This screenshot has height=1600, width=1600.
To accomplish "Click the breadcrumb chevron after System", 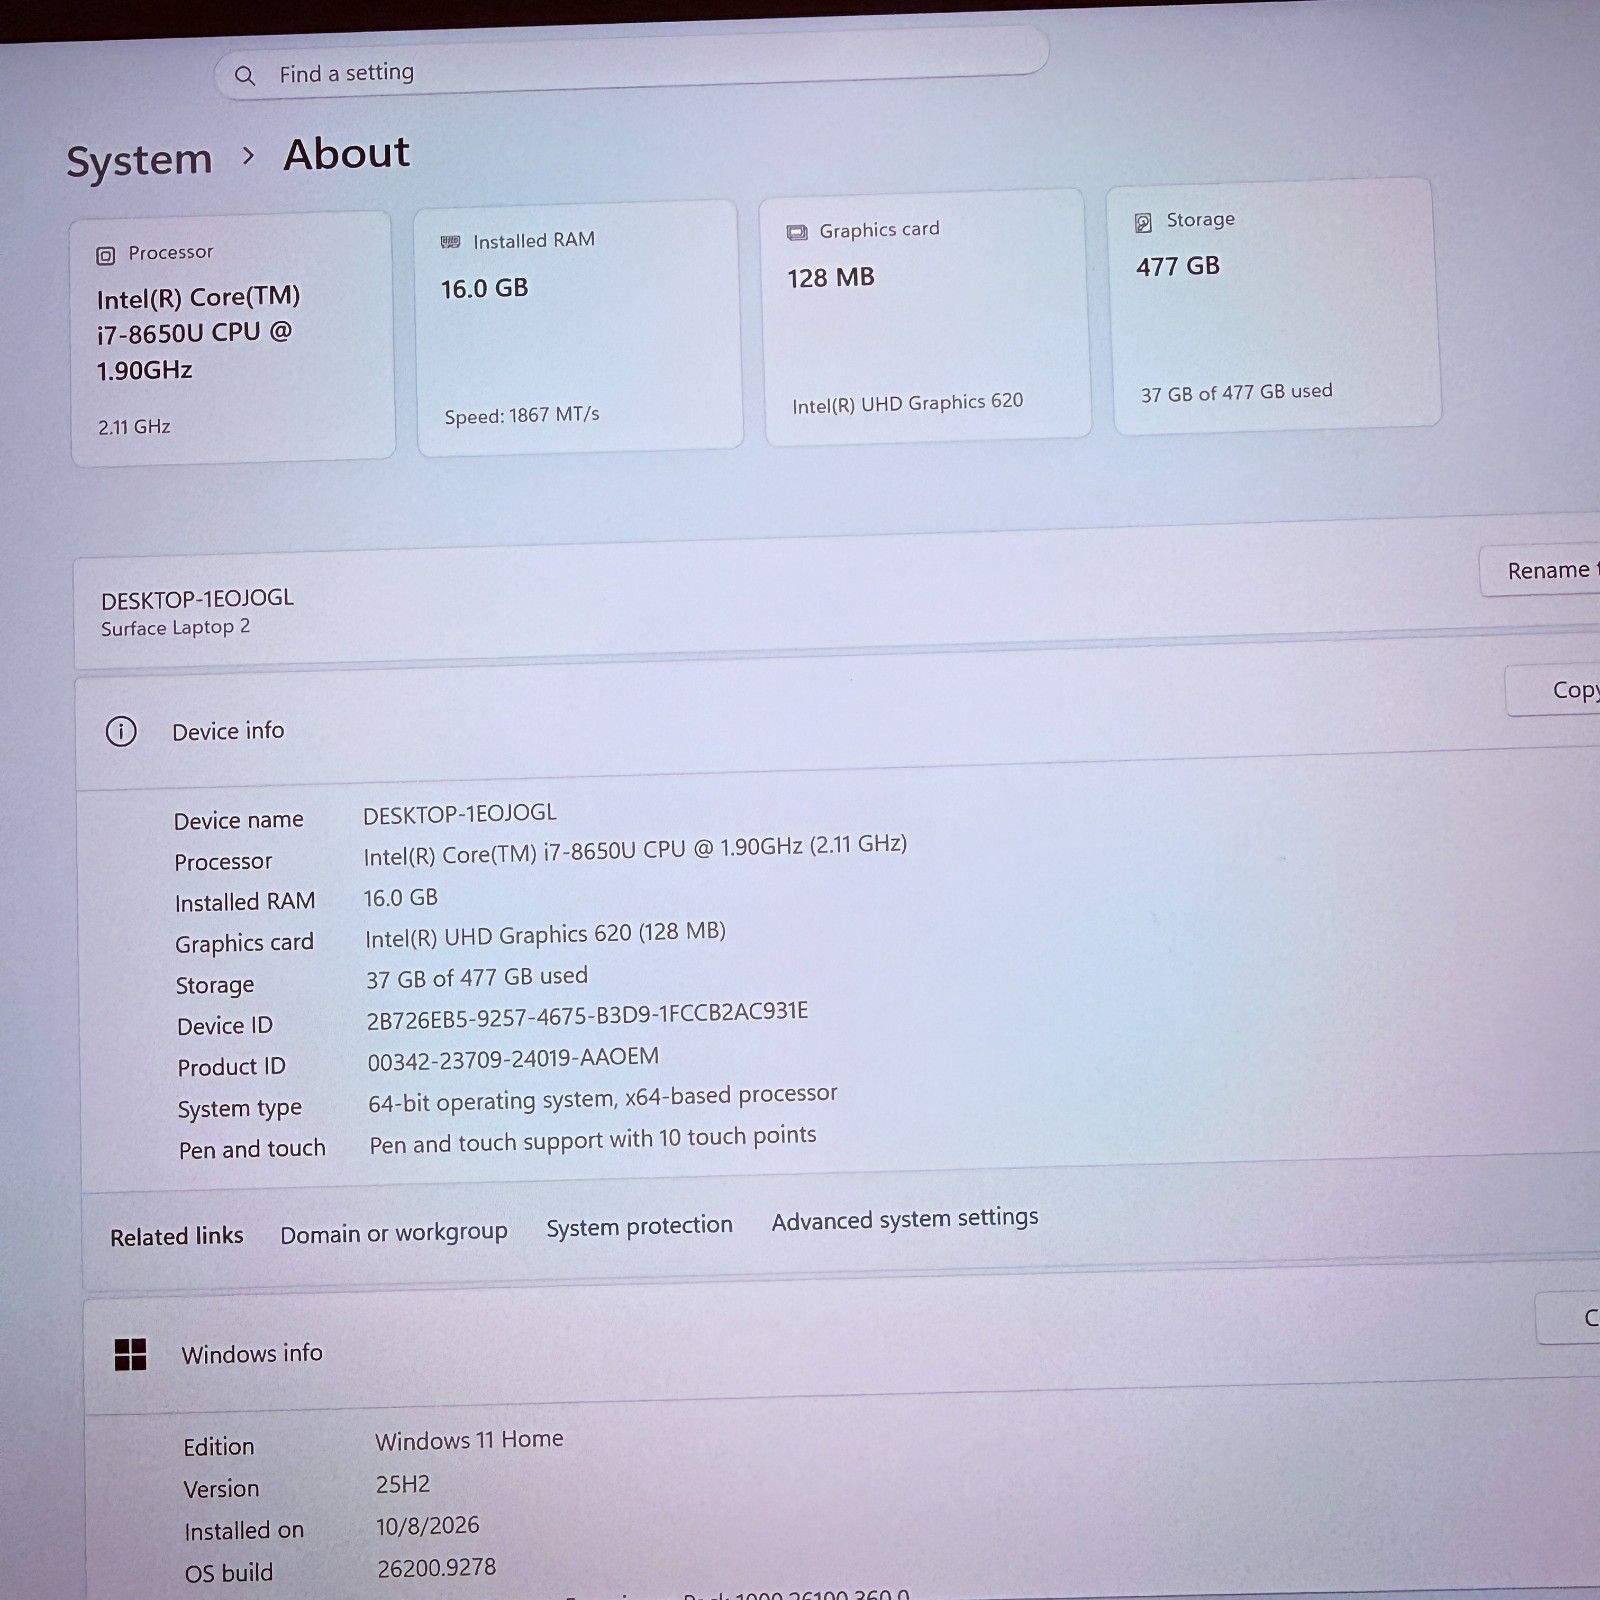I will coord(249,157).
